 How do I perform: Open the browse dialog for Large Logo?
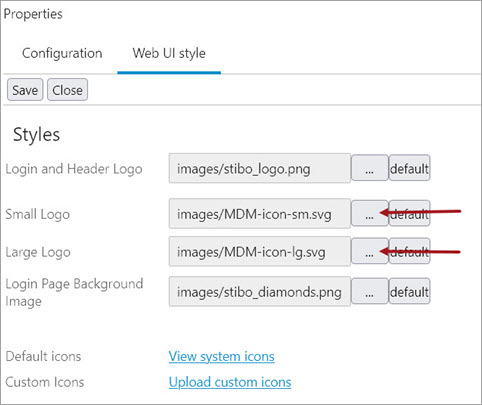click(370, 251)
